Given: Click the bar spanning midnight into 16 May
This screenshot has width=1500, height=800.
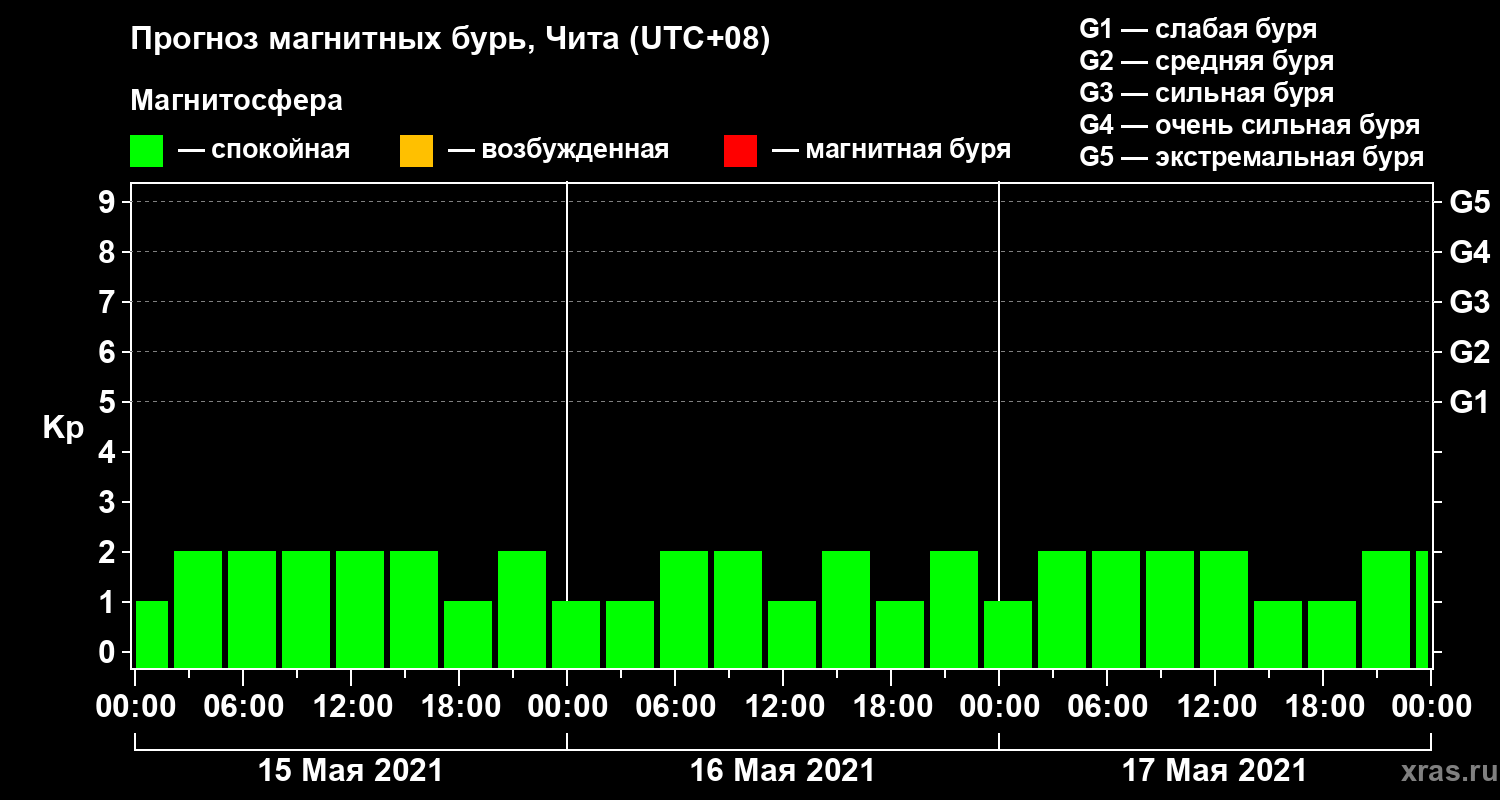Looking at the screenshot, I should pos(576,634).
